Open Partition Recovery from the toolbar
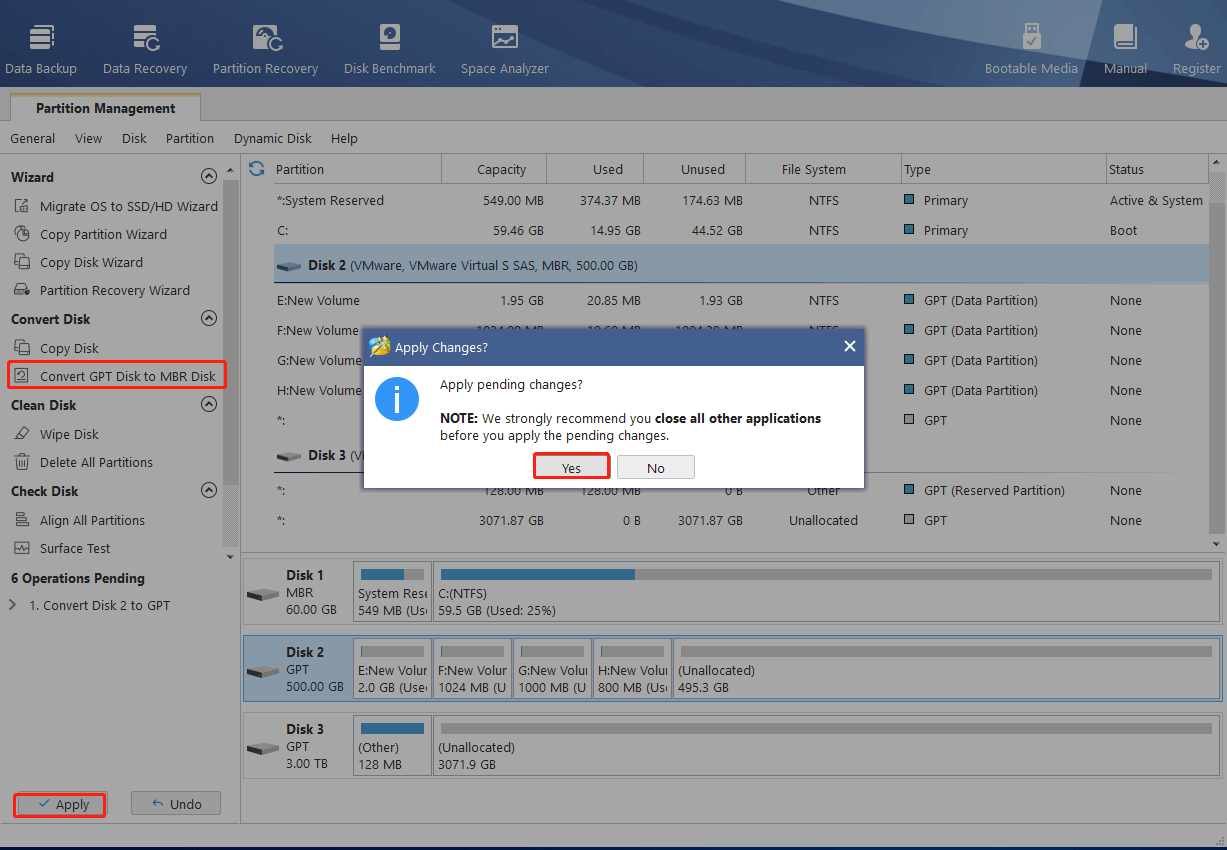 tap(265, 50)
